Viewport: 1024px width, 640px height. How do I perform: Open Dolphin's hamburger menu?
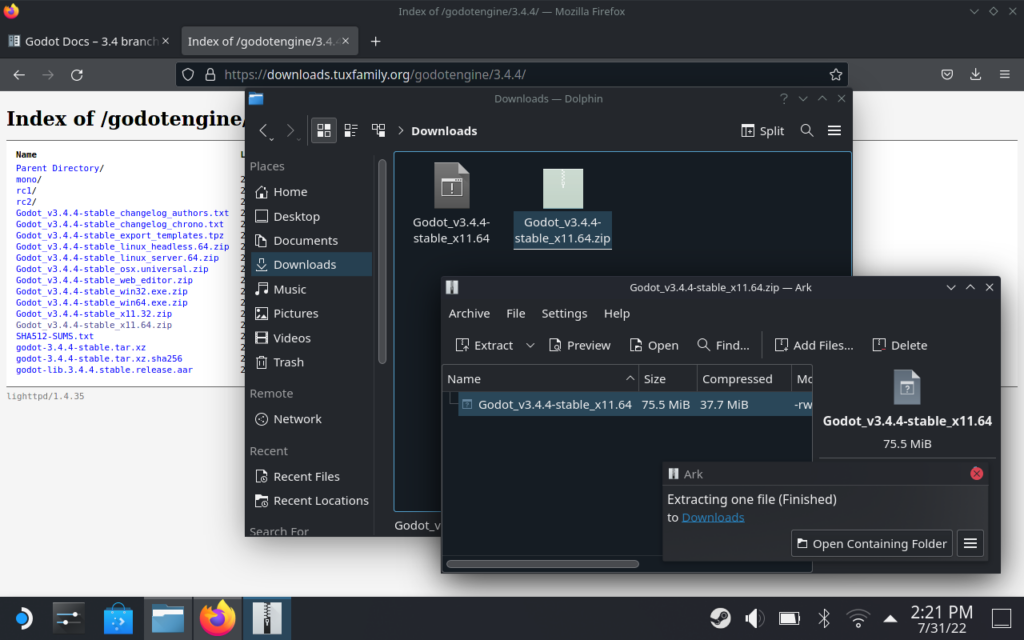coord(834,130)
